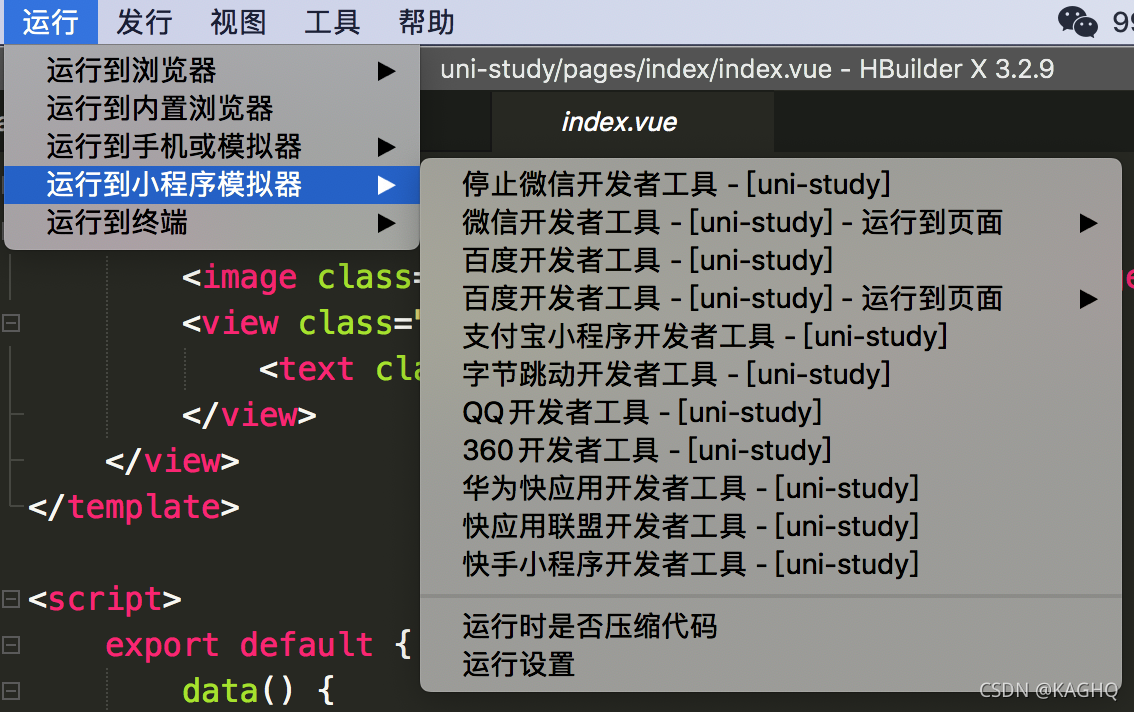This screenshot has width=1134, height=712.
Task: Choose 快手小程序开发者工具 - [uni-study]
Action: 771,564
